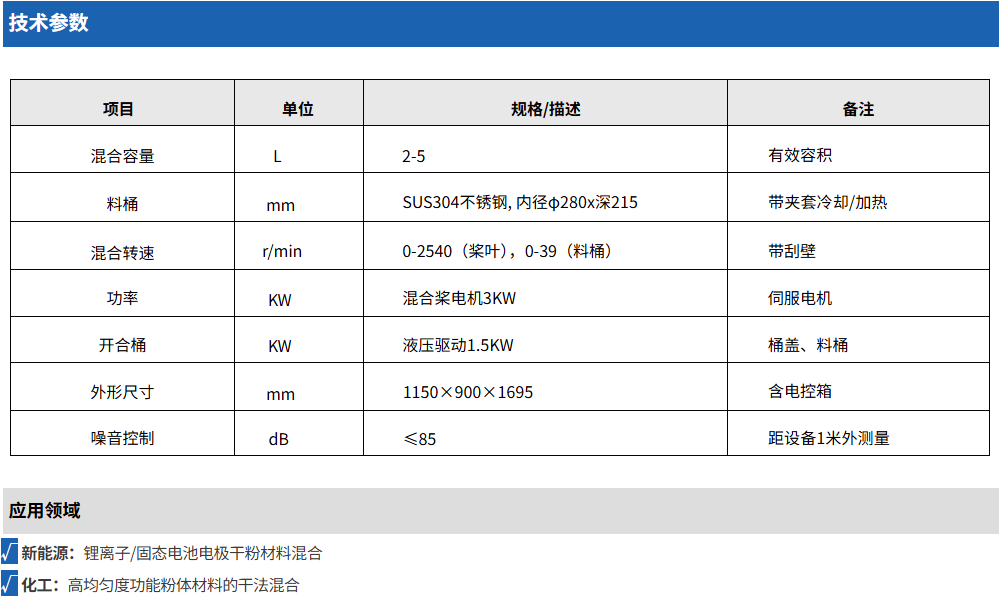Click the 规格/描述 column header
1002x601 pixels.
tap(545, 109)
